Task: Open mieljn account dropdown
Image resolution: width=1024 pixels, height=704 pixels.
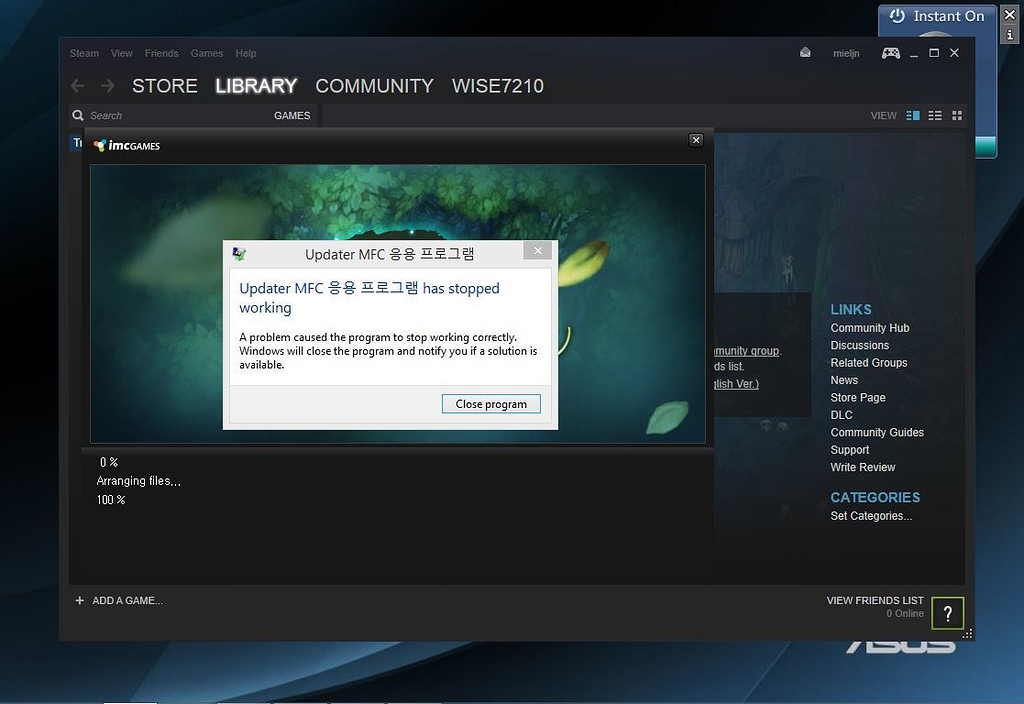Action: tap(846, 54)
